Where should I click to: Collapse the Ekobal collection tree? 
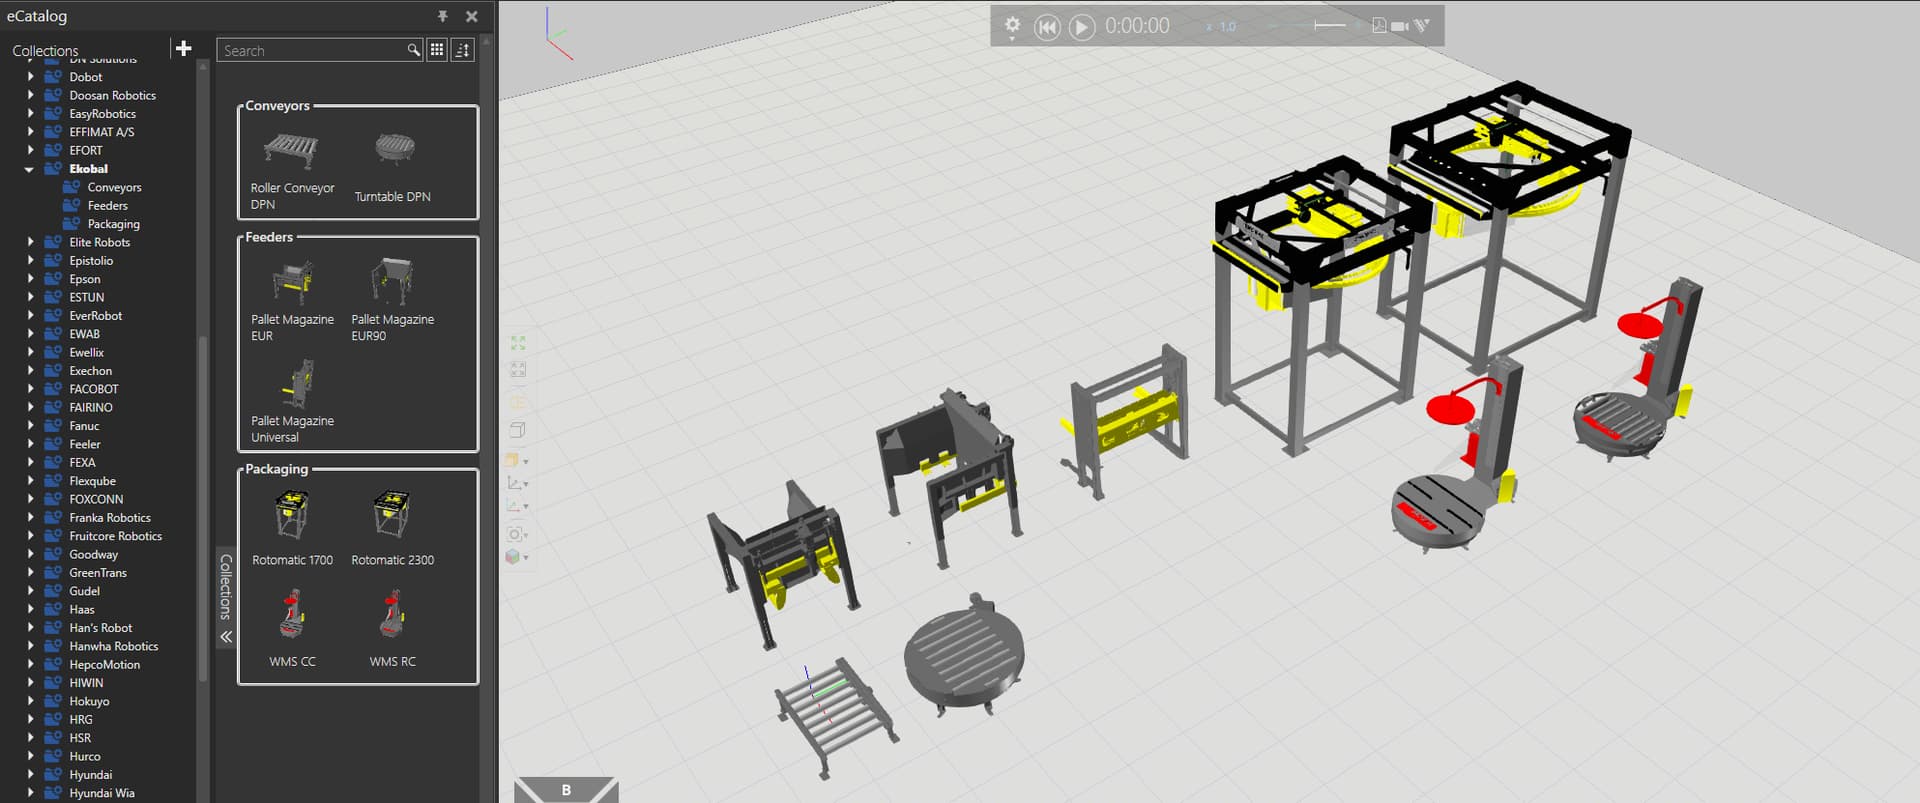click(29, 169)
